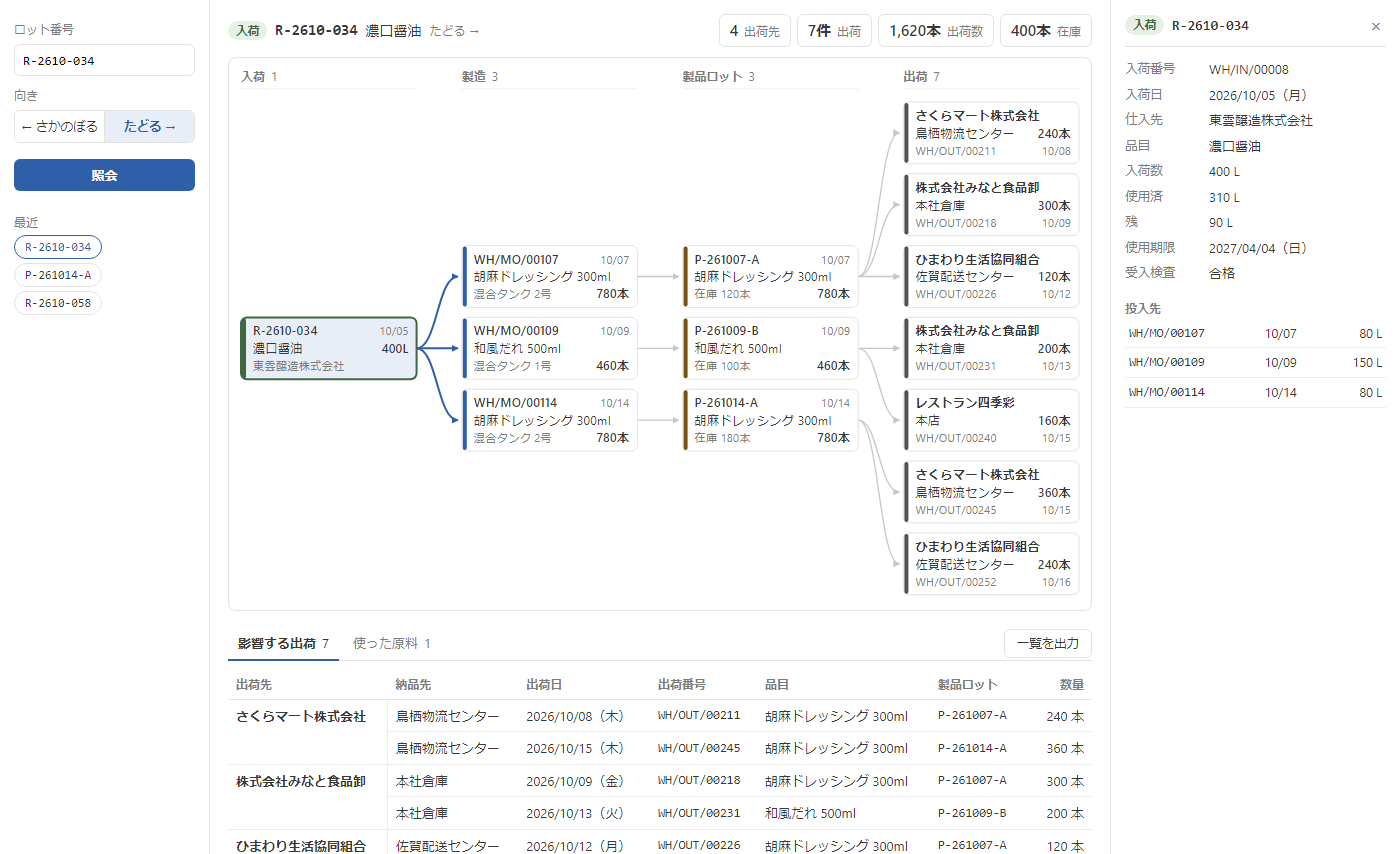Click the 400本 在庫 summary stat
This screenshot has height=854, width=1400.
click(1046, 31)
